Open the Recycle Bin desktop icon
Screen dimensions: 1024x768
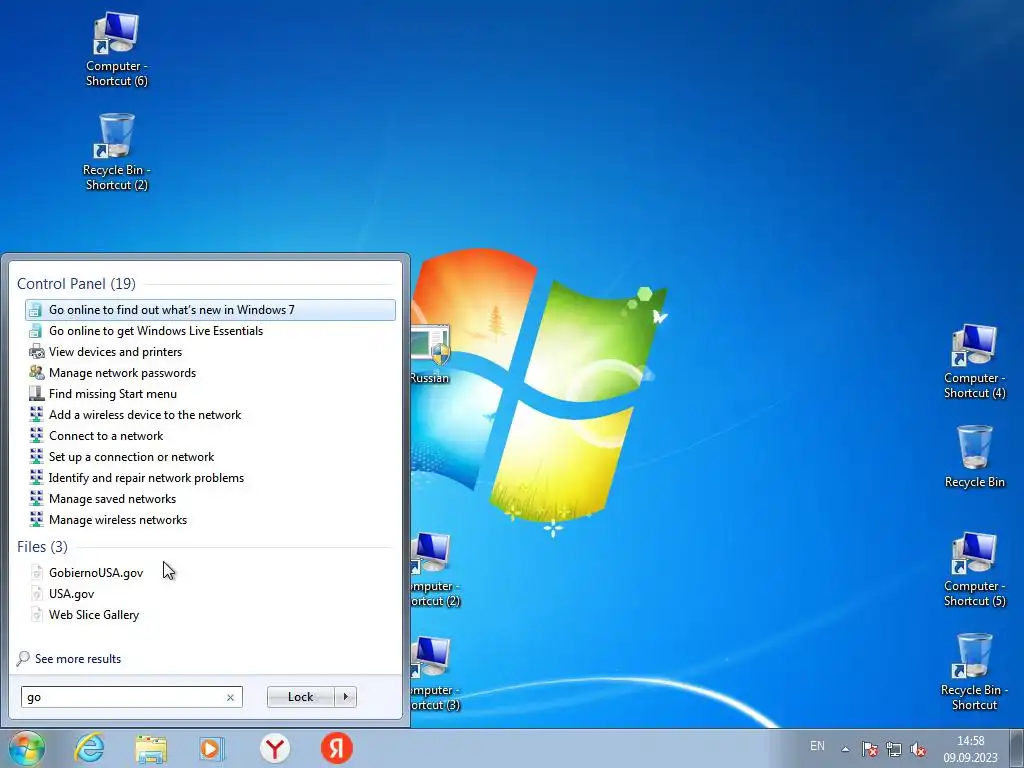974,457
